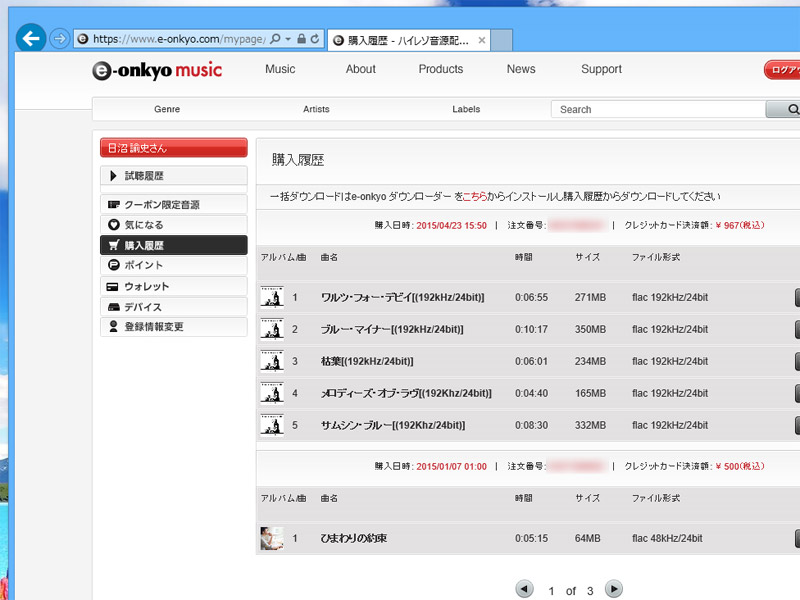Go to next page of purchase history
The image size is (800, 600).
coord(614,589)
